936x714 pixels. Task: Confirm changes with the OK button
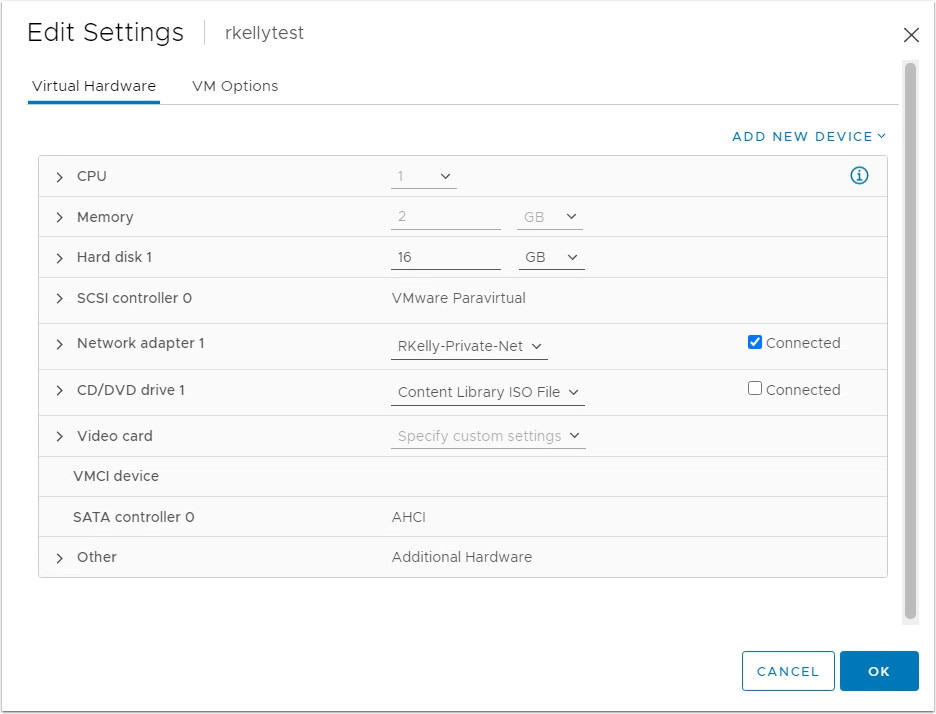coord(879,671)
